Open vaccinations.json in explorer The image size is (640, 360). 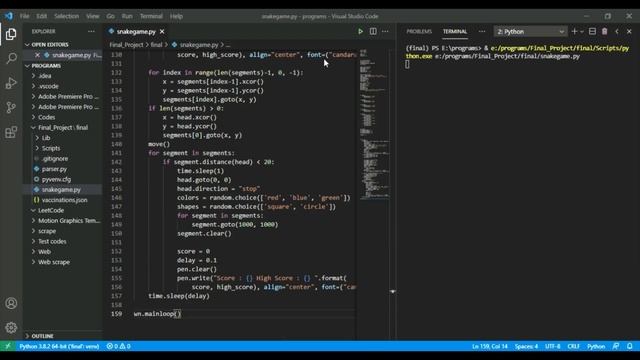64,200
